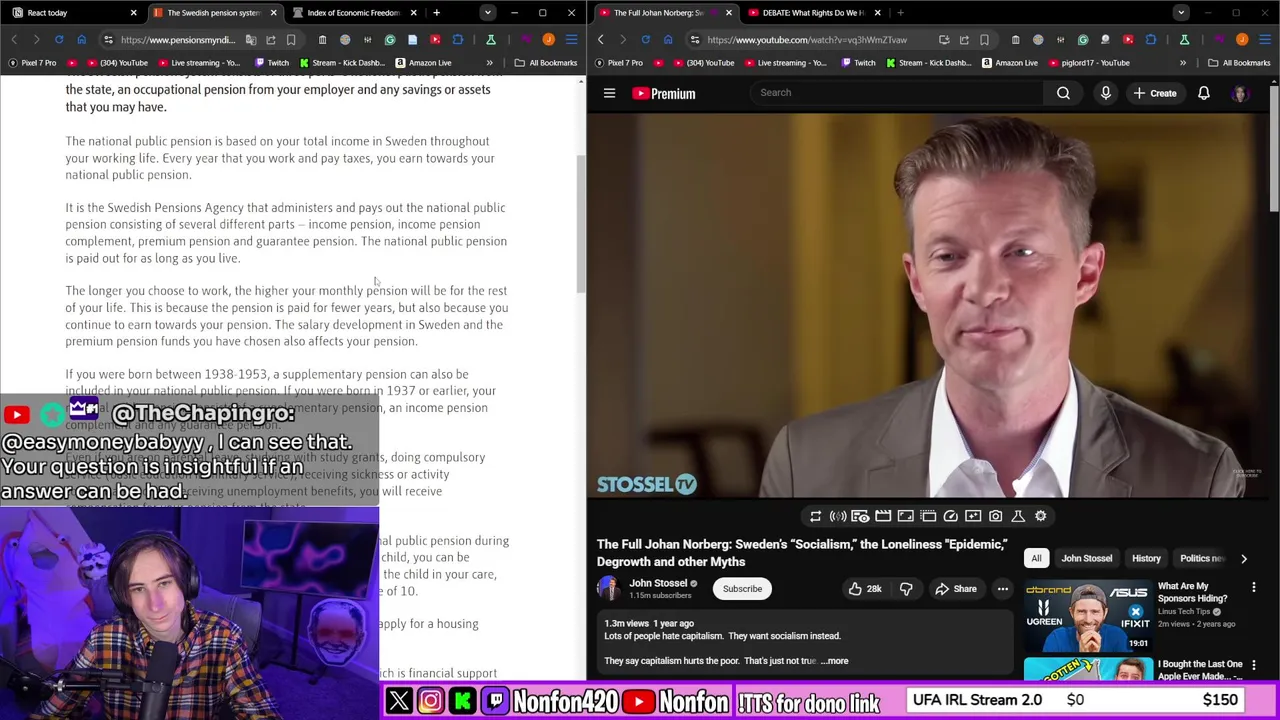The width and height of the screenshot is (1280, 720).
Task: Open All Bookmarks folder in left window
Action: (x=547, y=63)
